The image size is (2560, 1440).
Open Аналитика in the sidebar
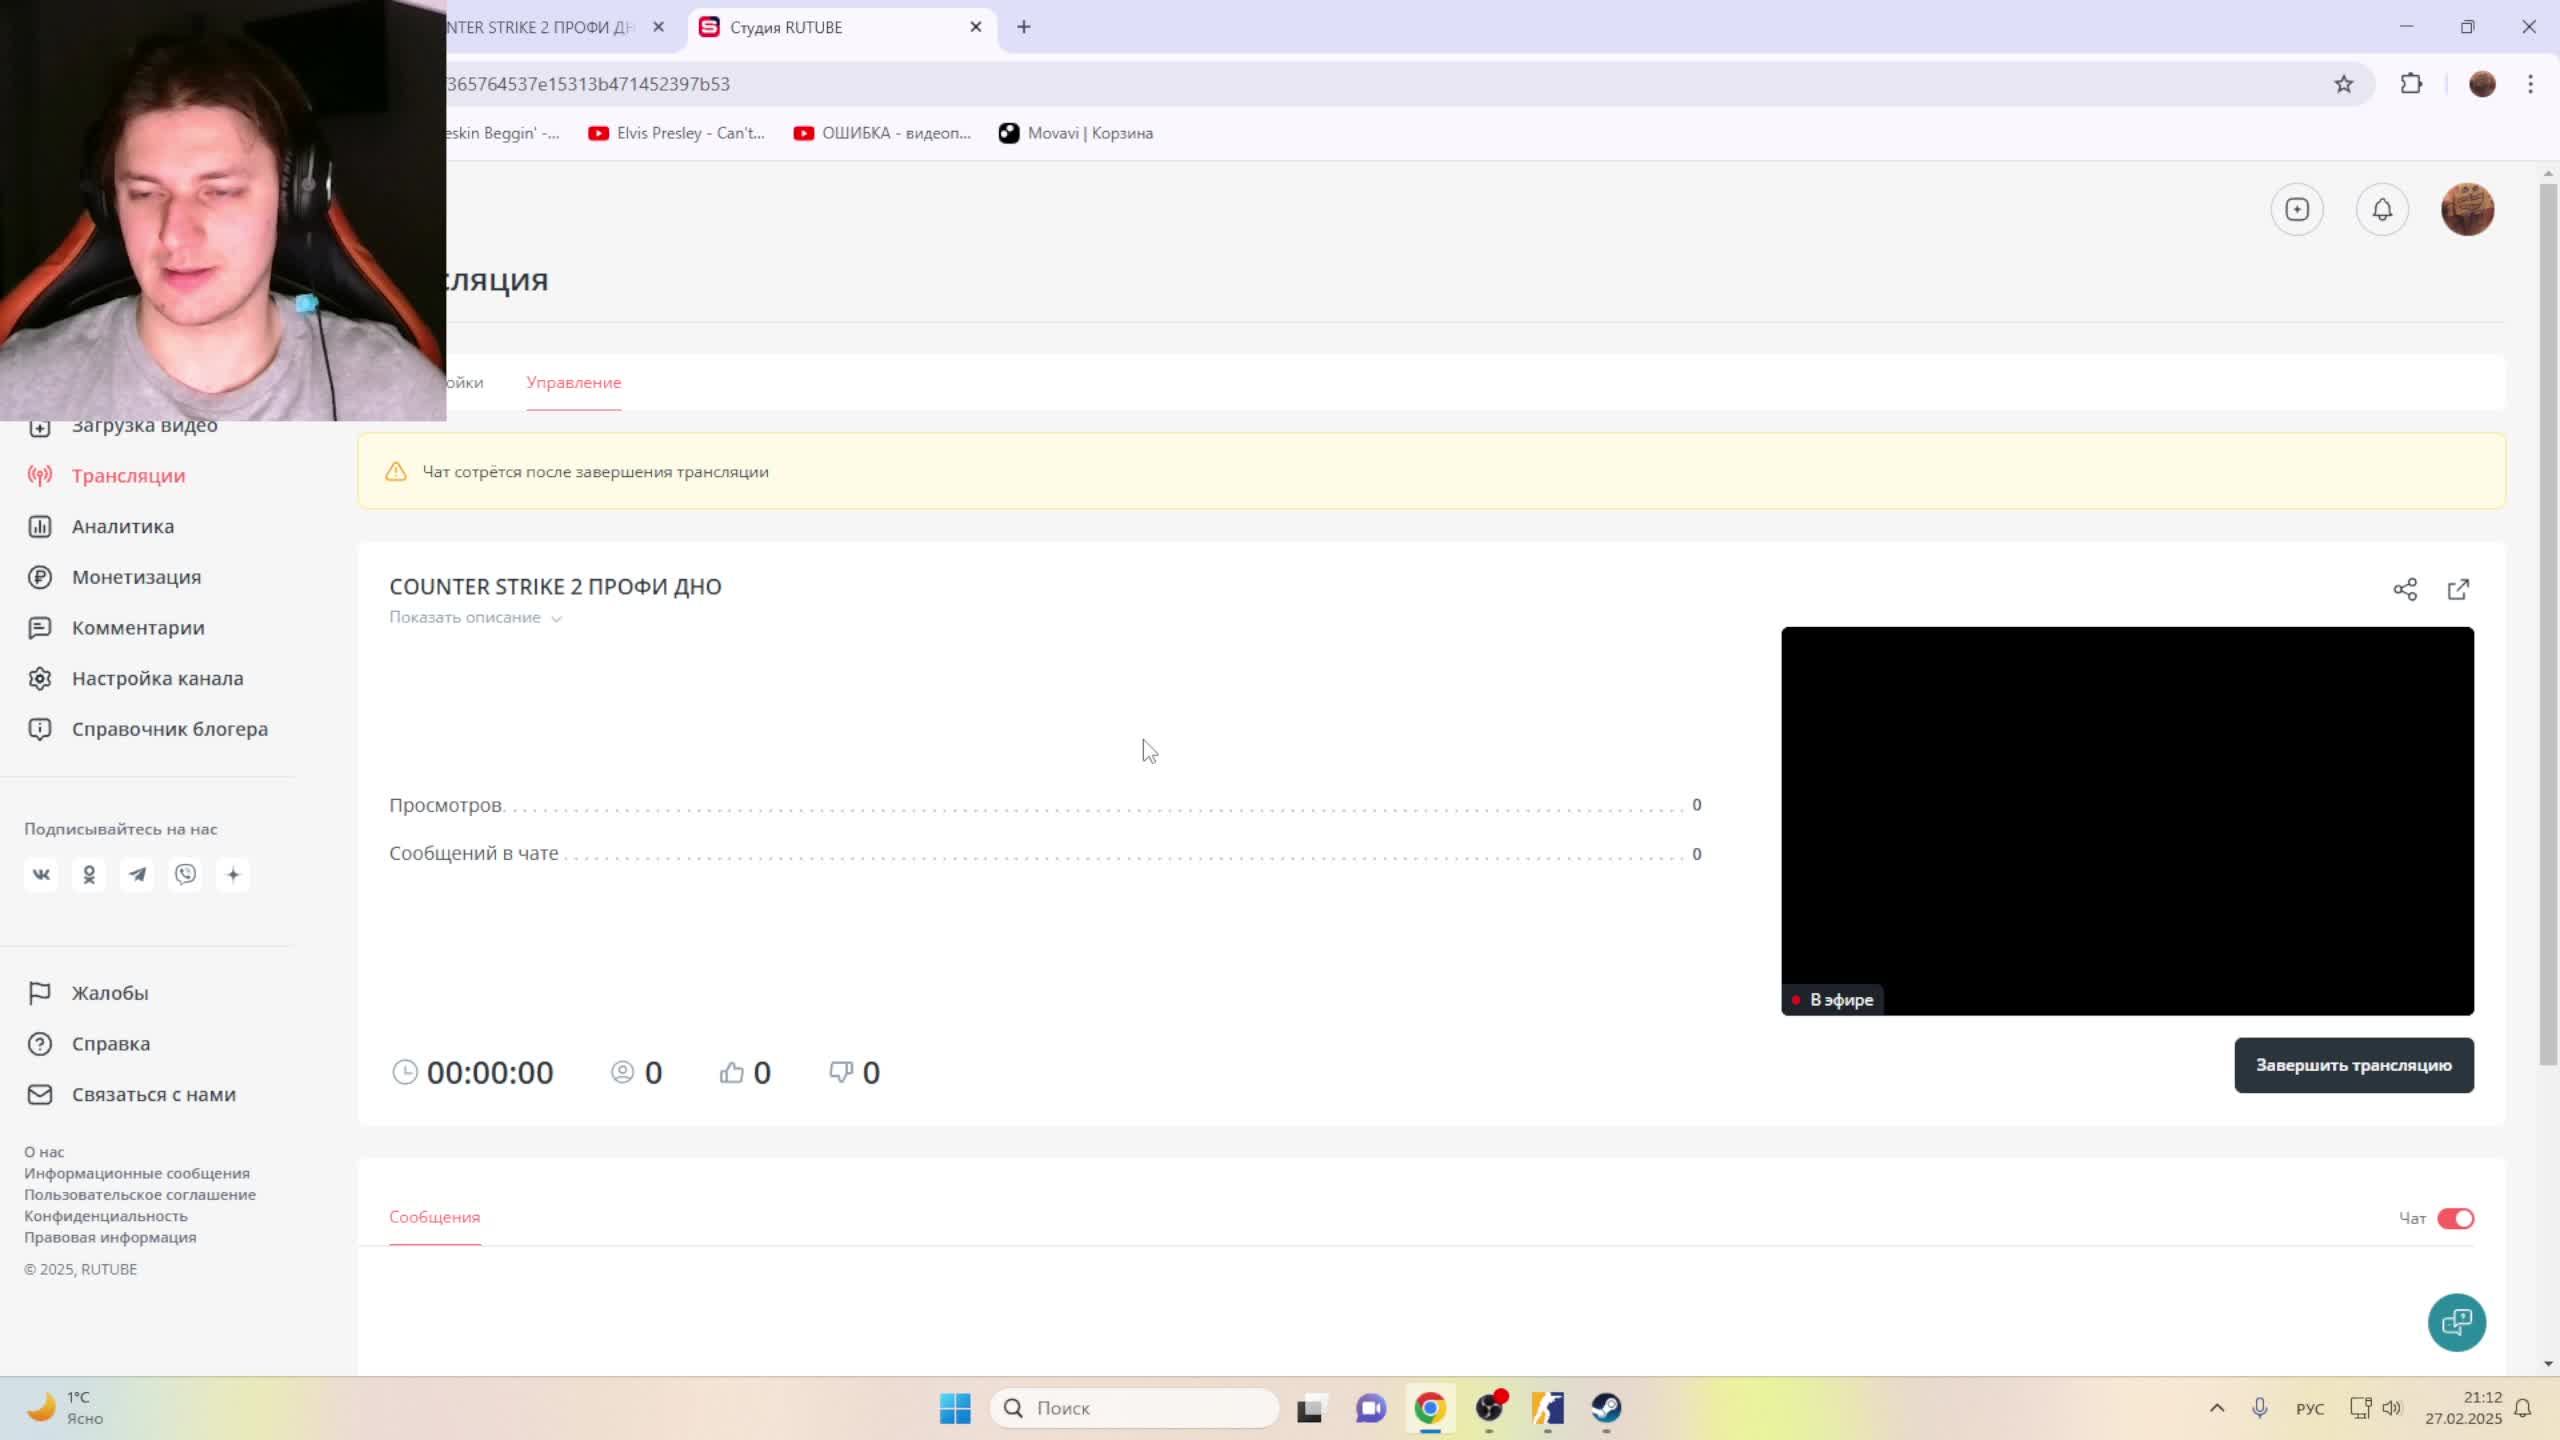coord(122,526)
